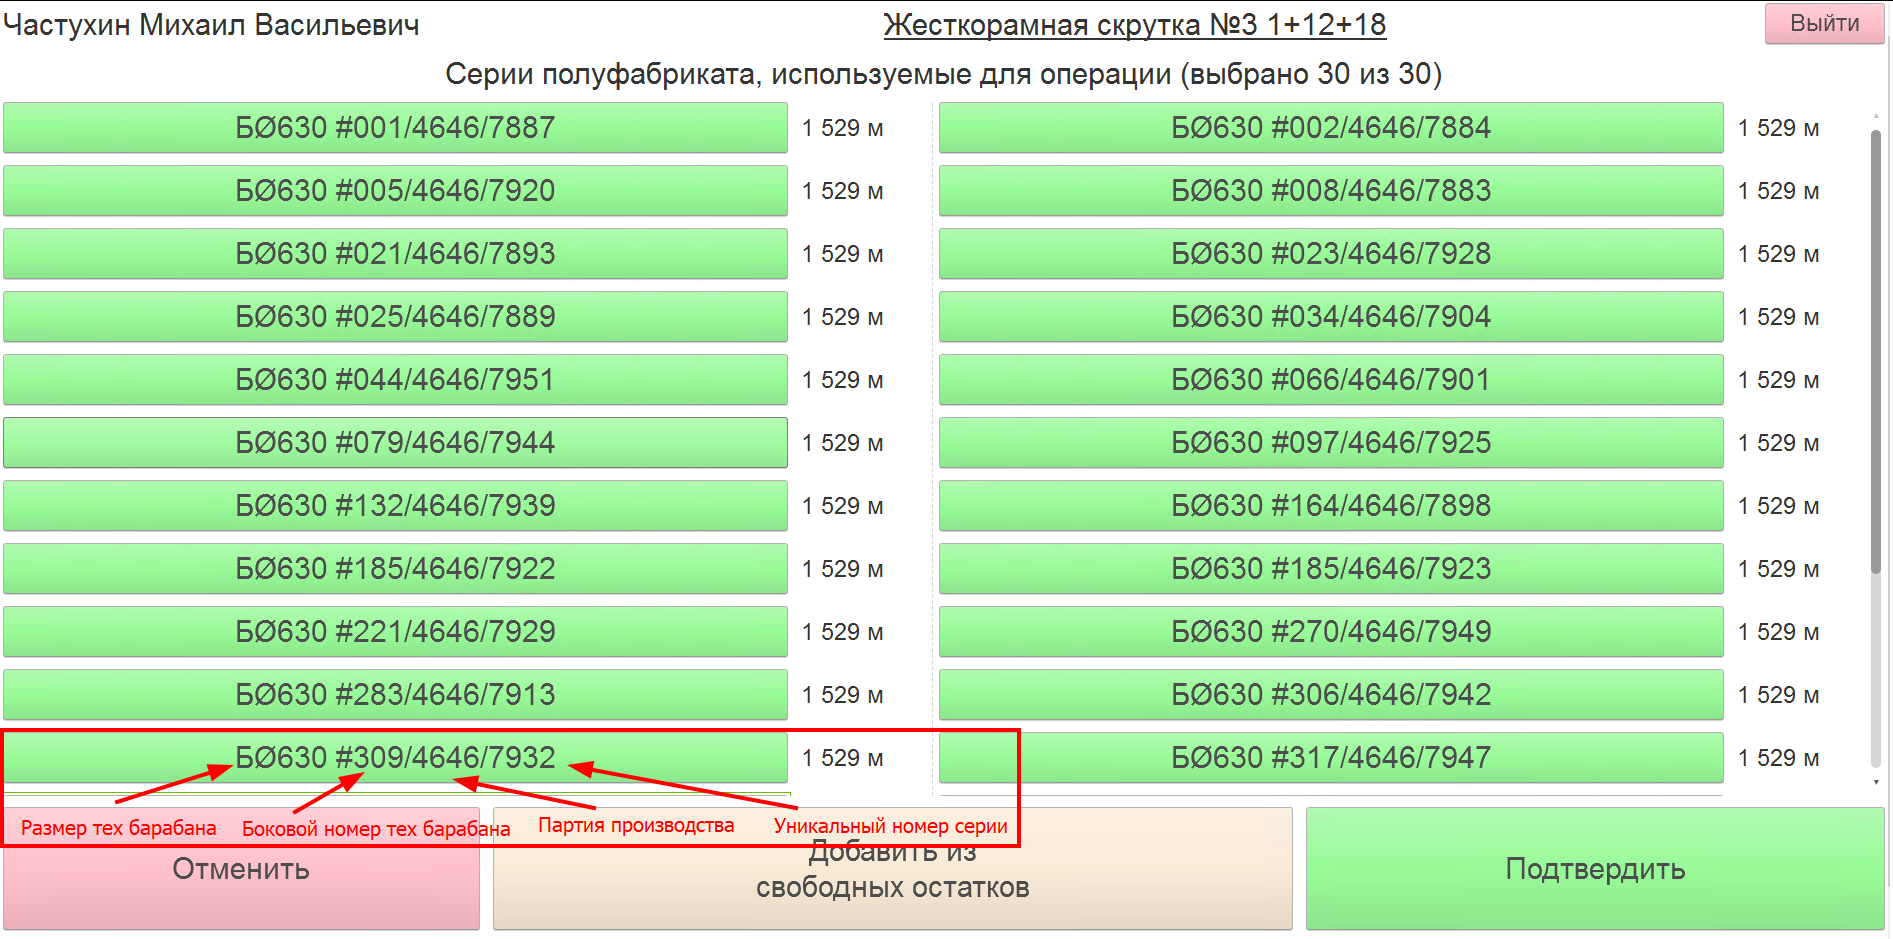Toggle series БØ630 #023/4646/7928
The width and height of the screenshot is (1893, 939).
pyautogui.click(x=1331, y=253)
